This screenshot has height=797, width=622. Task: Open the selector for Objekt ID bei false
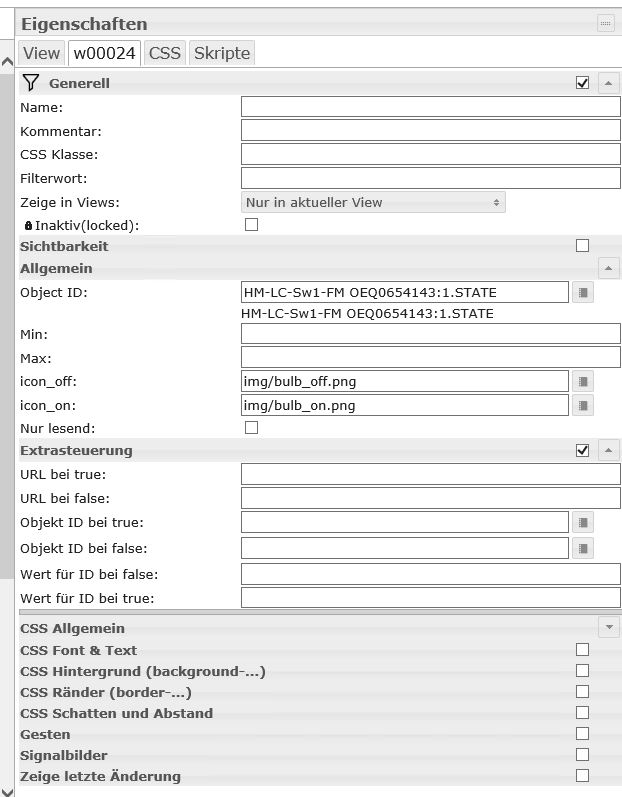pos(583,548)
